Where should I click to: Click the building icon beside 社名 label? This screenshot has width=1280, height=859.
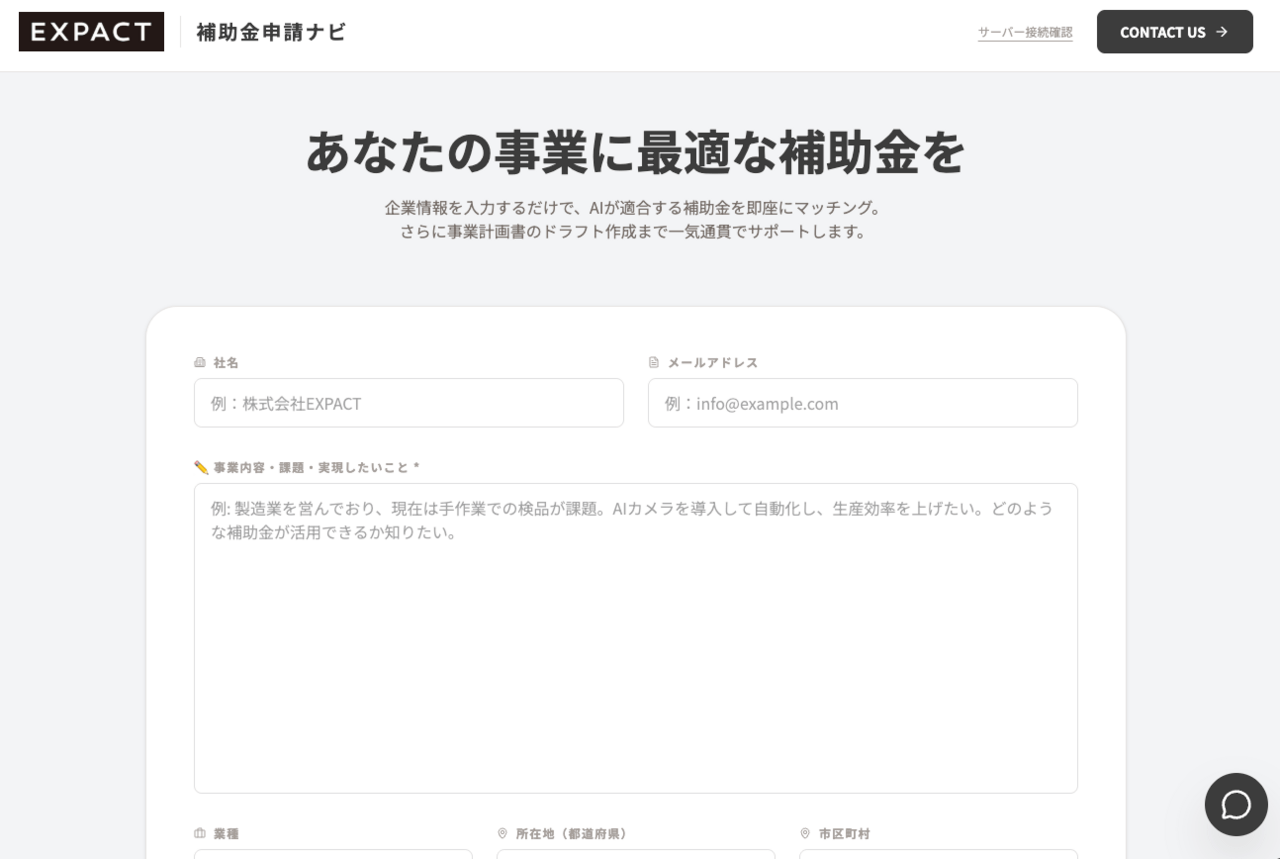pos(198,362)
